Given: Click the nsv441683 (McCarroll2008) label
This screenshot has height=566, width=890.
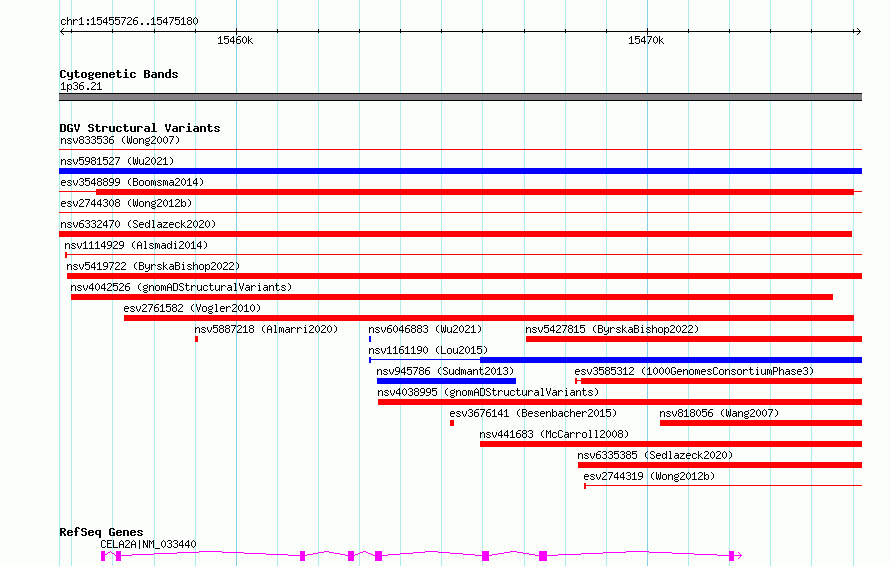Looking at the screenshot, I should pyautogui.click(x=554, y=434).
